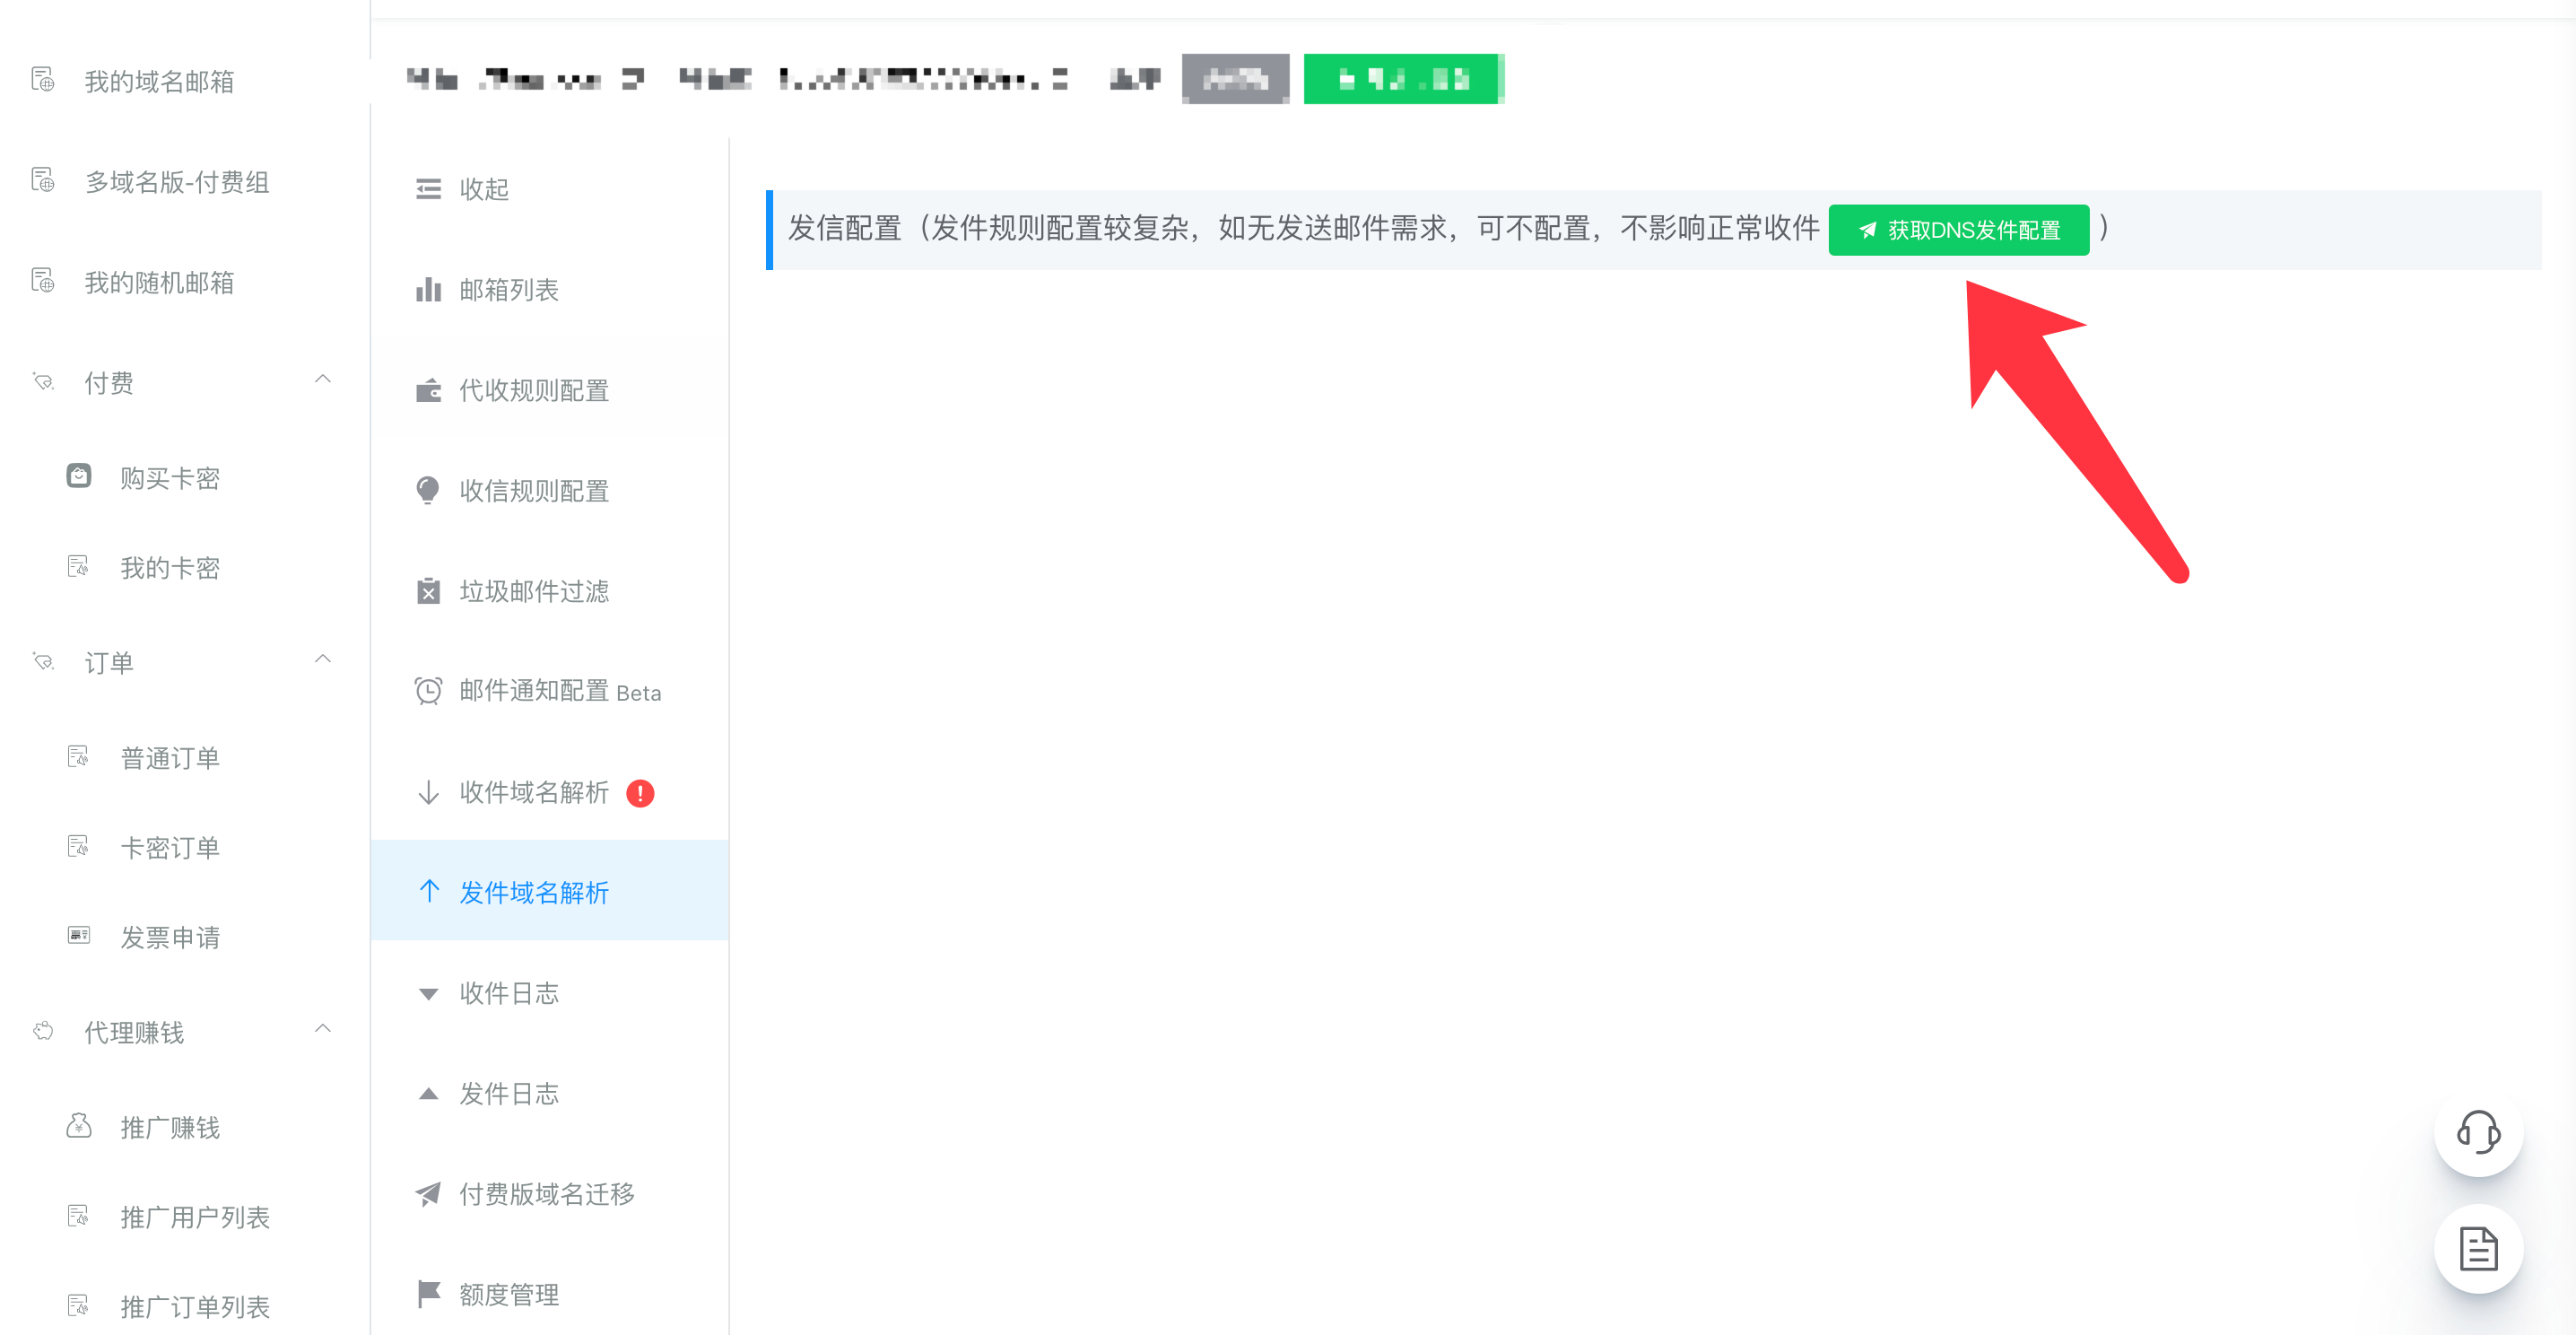Viewport: 2576px width, 1335px height.
Task: Click the wallet icon for 代收规则配置
Action: coord(428,390)
